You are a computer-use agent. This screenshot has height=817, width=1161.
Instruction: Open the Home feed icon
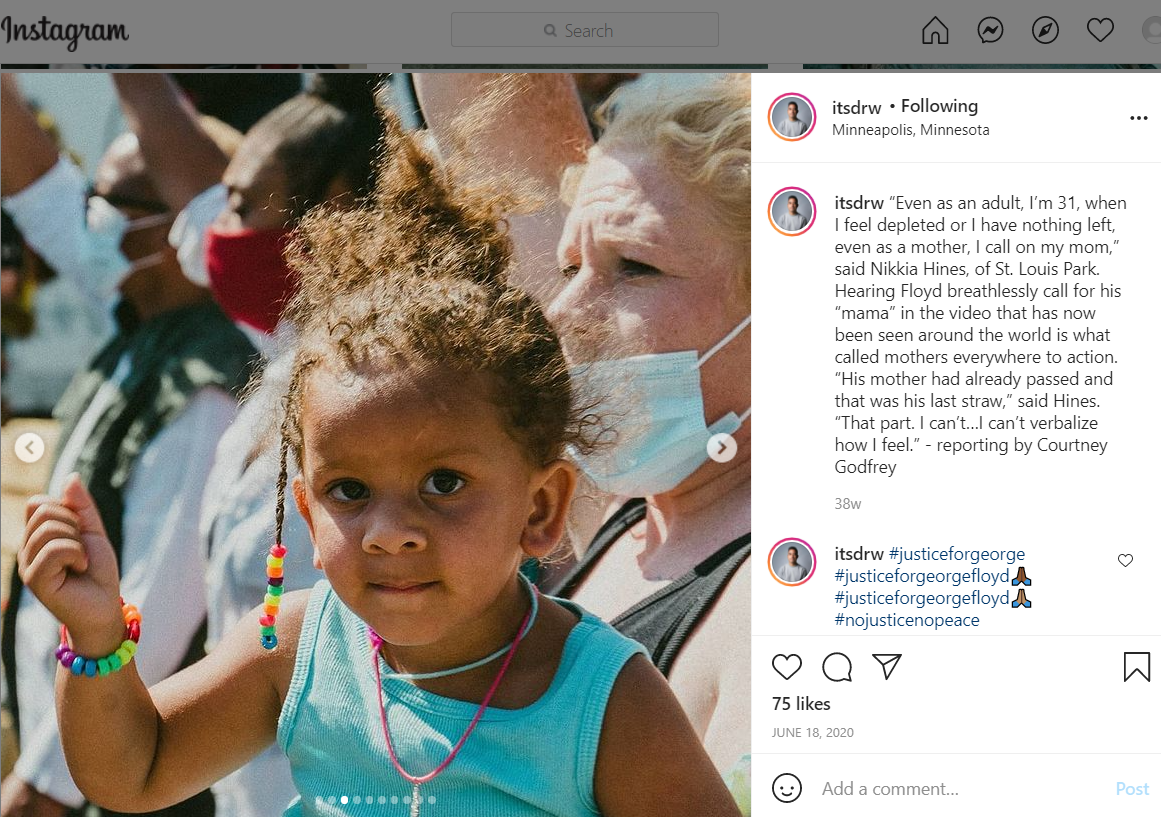pyautogui.click(x=934, y=30)
